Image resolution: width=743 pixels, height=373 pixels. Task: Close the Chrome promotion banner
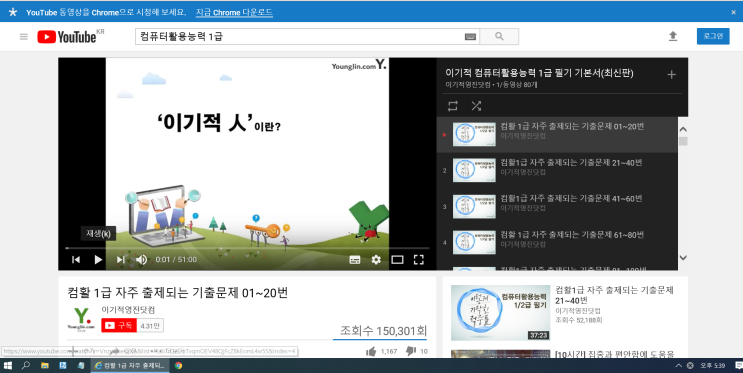pyautogui.click(x=733, y=12)
